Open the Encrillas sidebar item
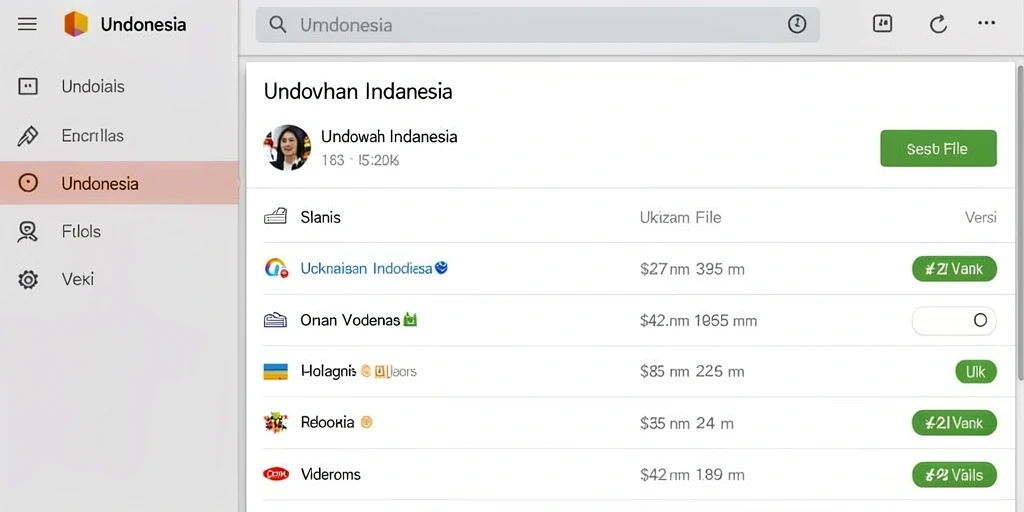The height and width of the screenshot is (512, 1024). pyautogui.click(x=120, y=135)
